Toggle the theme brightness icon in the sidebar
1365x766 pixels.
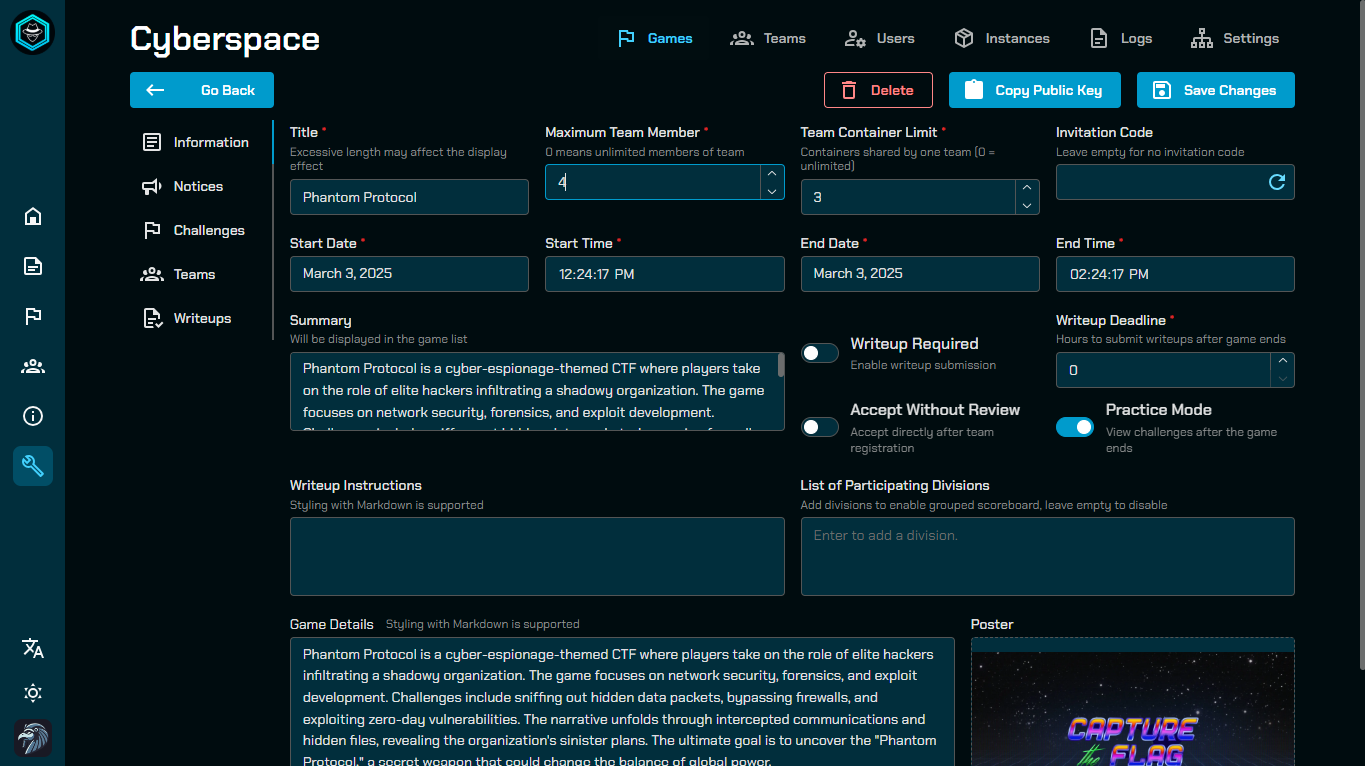click(32, 693)
